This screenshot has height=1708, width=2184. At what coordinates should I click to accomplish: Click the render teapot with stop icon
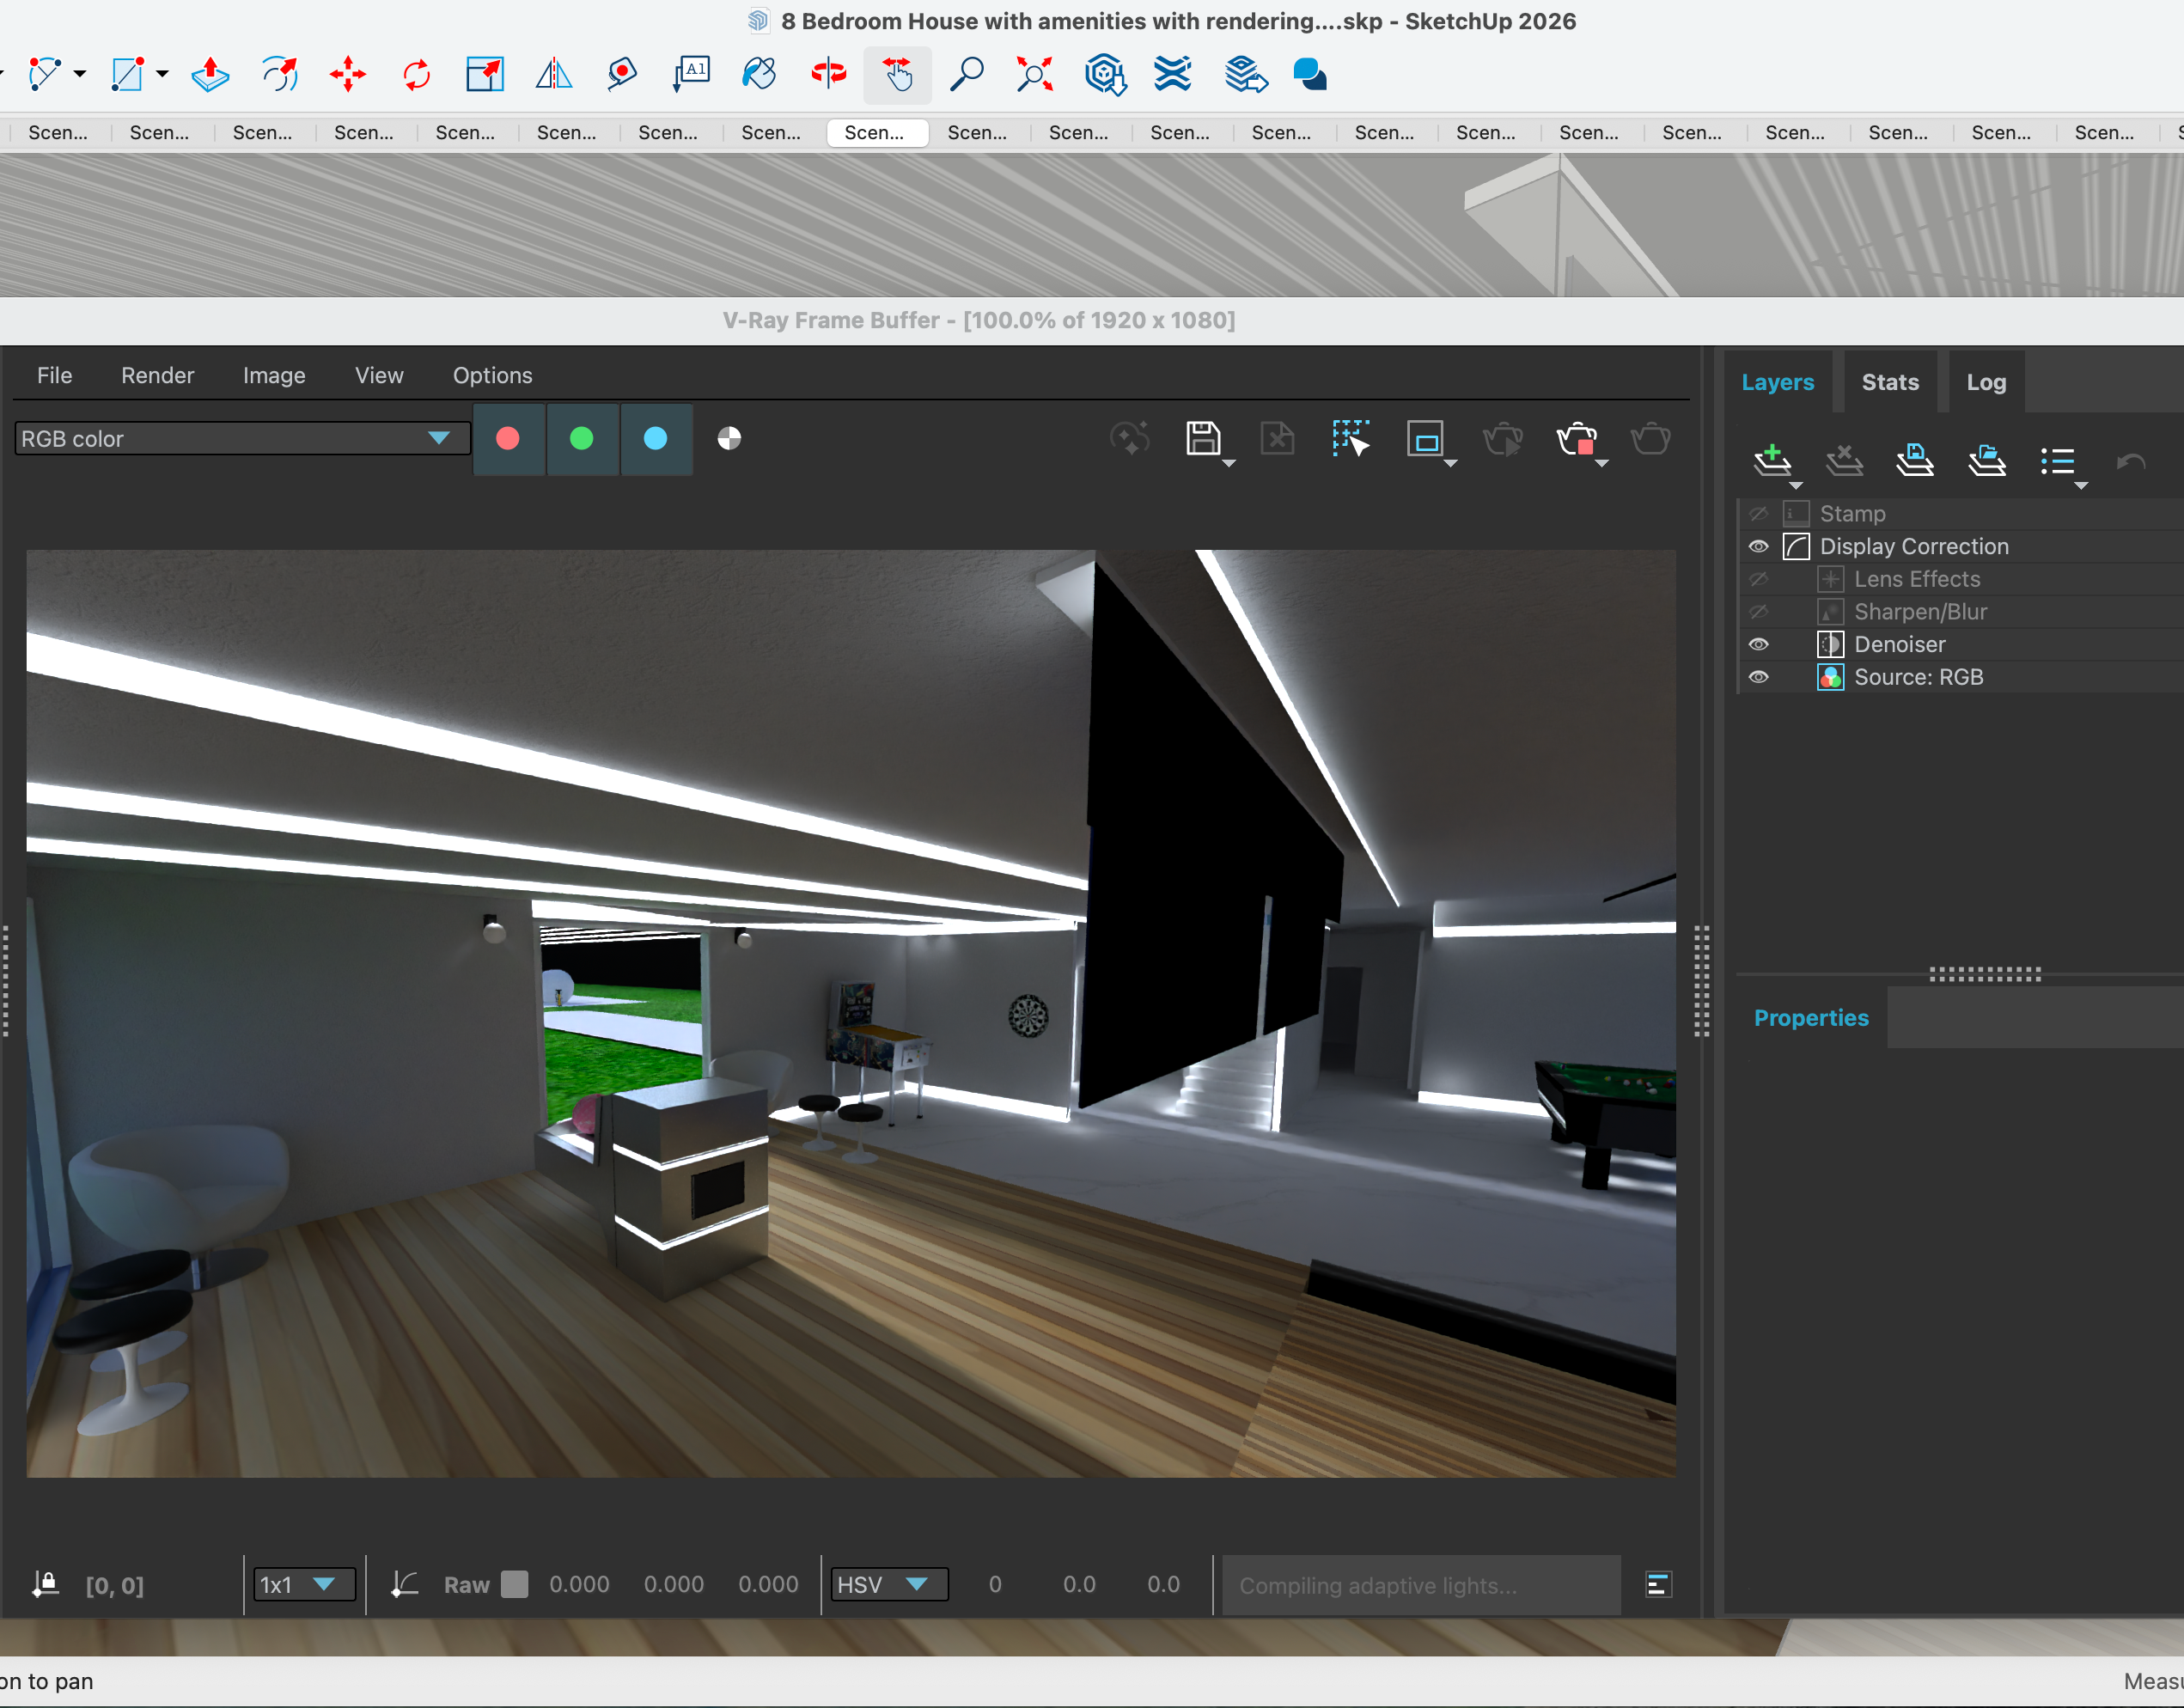pyautogui.click(x=1577, y=438)
